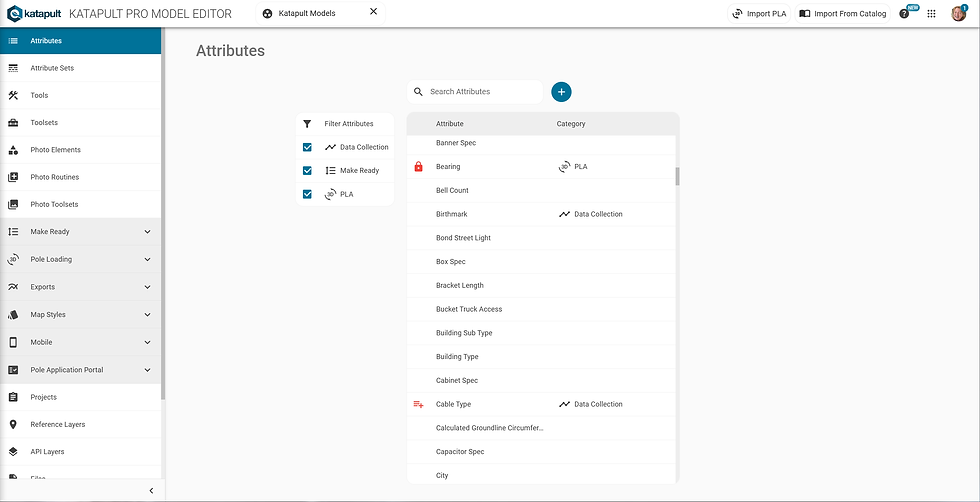Select the Bell Count row
Viewport: 980px width, 502px height.
(542, 191)
